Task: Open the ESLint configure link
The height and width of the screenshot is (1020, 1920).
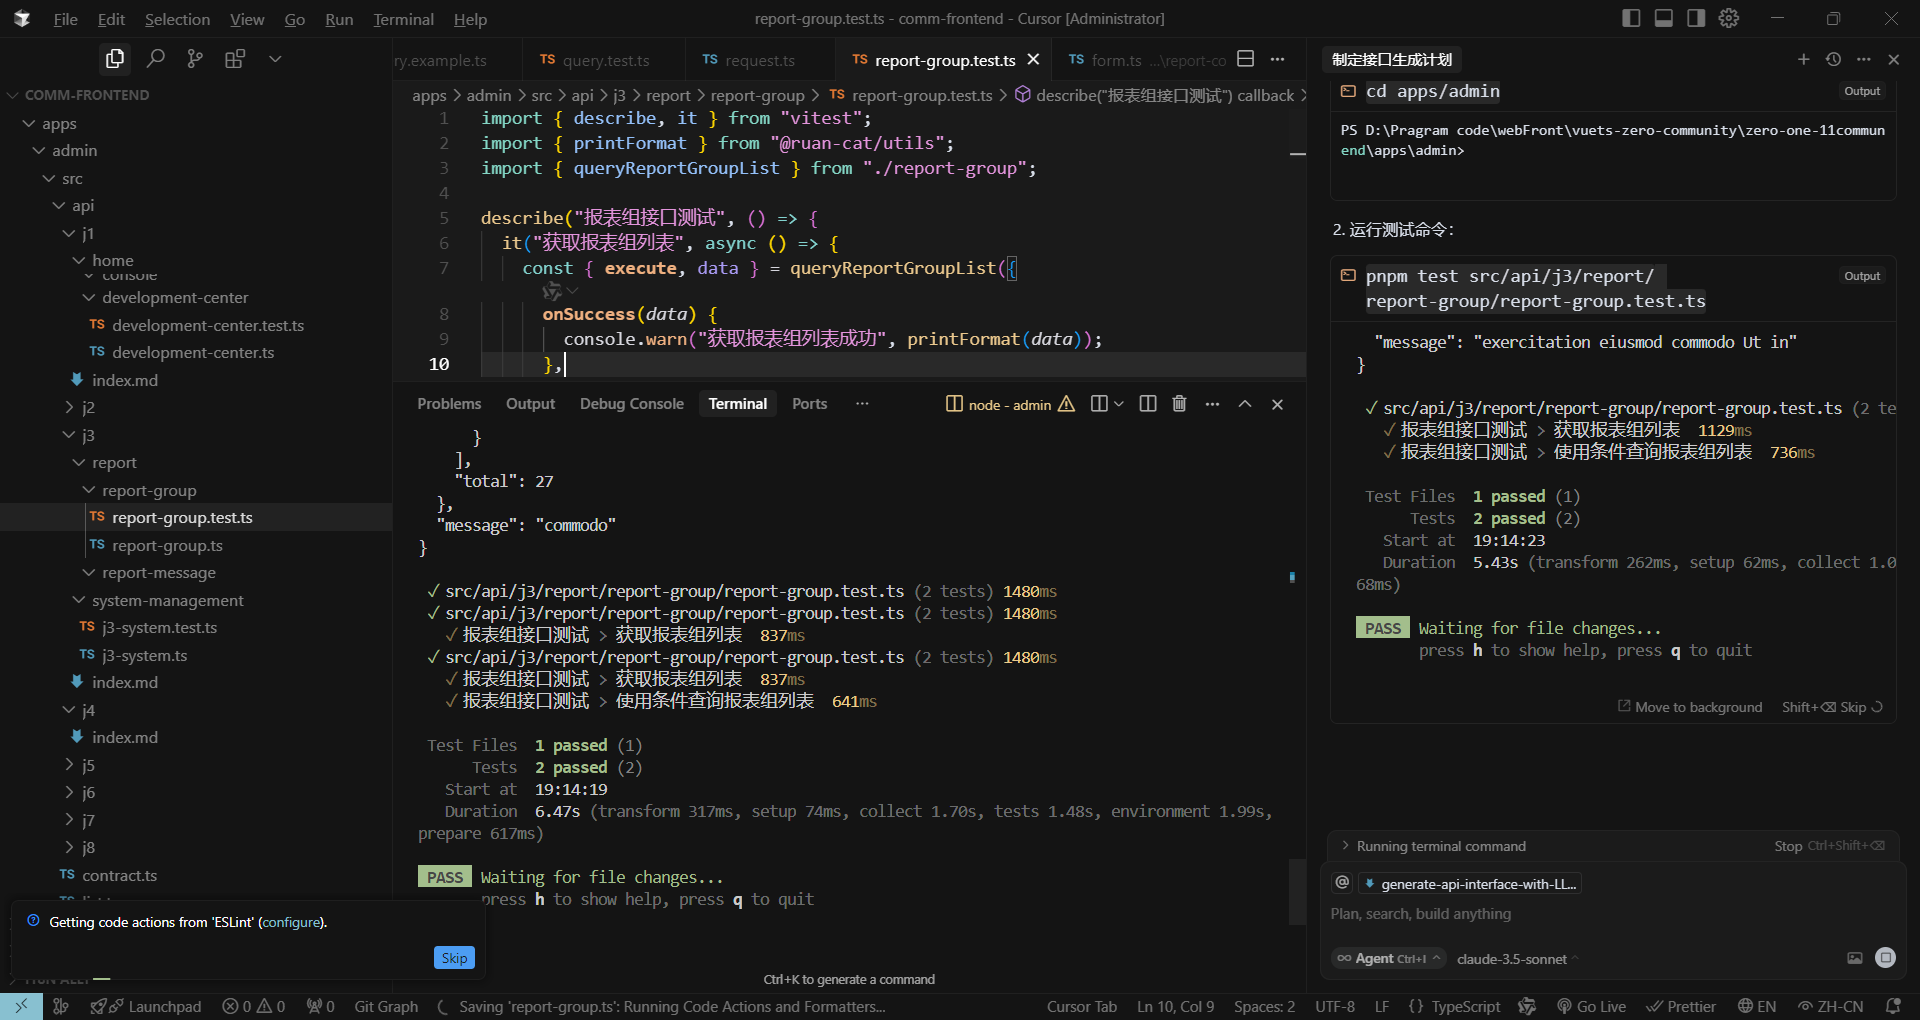Action: 292,922
